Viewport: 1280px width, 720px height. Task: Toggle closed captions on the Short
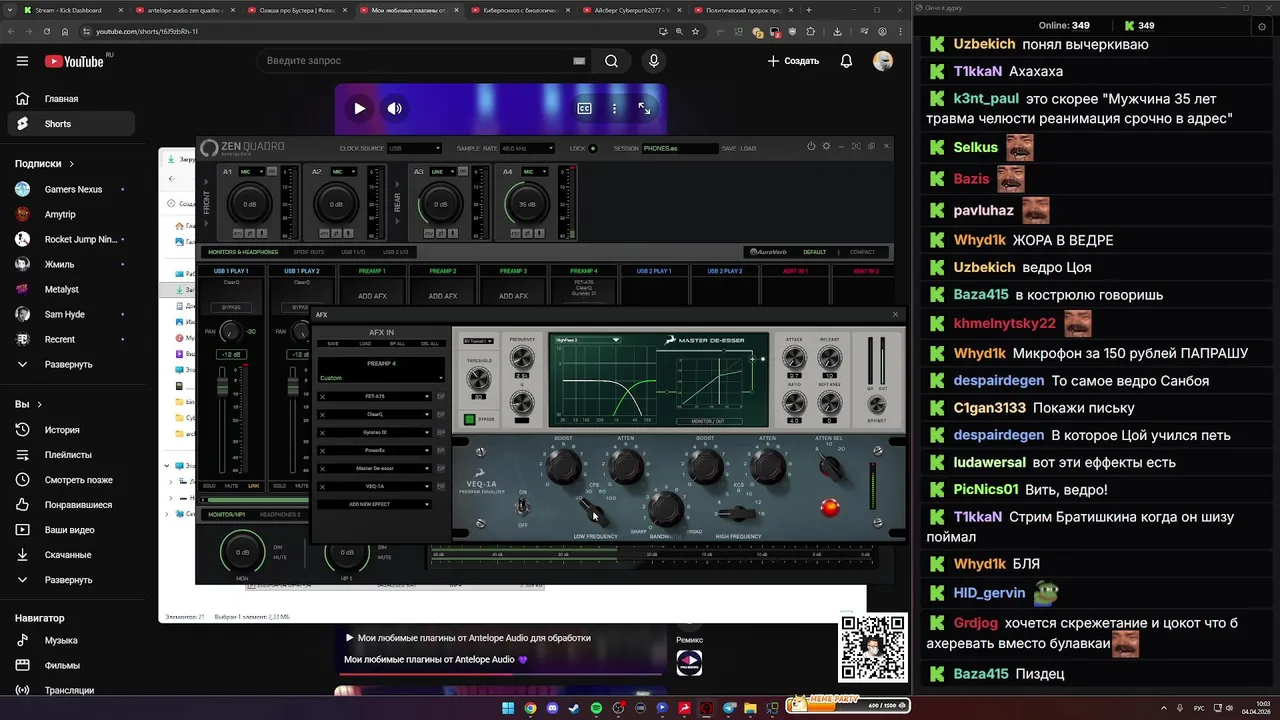click(x=584, y=108)
